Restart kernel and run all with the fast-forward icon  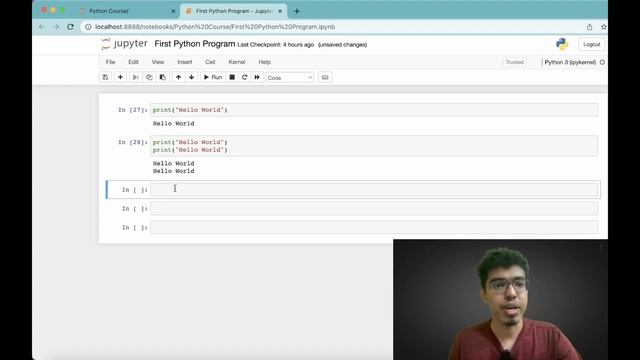tap(257, 77)
